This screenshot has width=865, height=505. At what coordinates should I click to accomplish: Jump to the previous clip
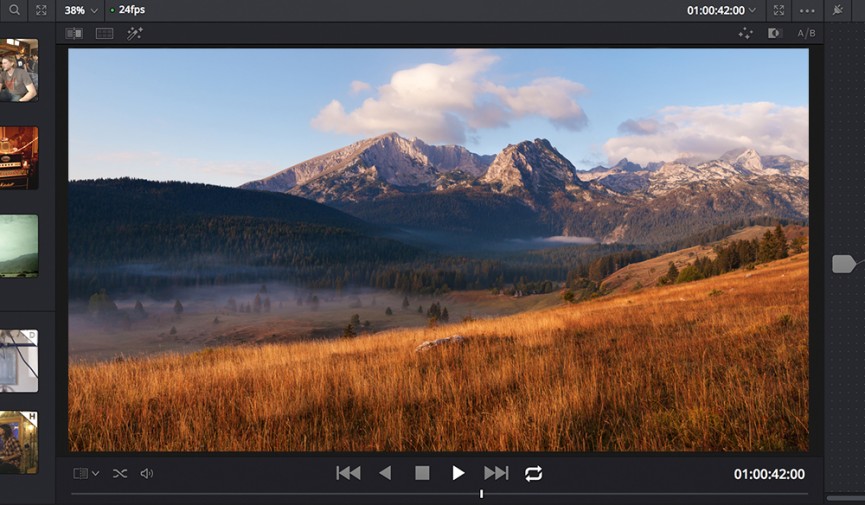348,473
